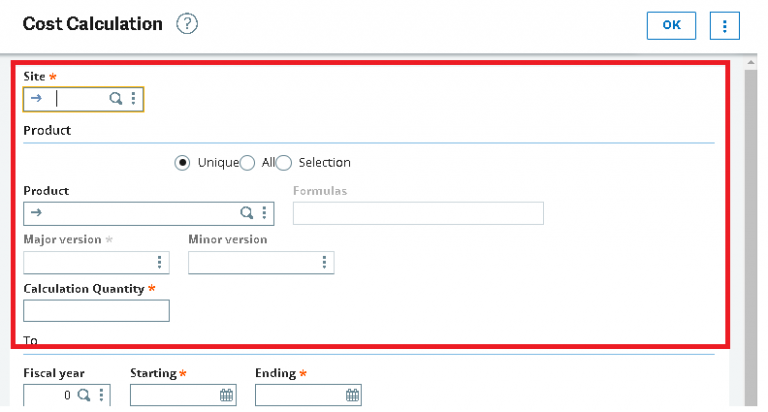
Task: Click the Site field arrow icon
Action: [37, 99]
